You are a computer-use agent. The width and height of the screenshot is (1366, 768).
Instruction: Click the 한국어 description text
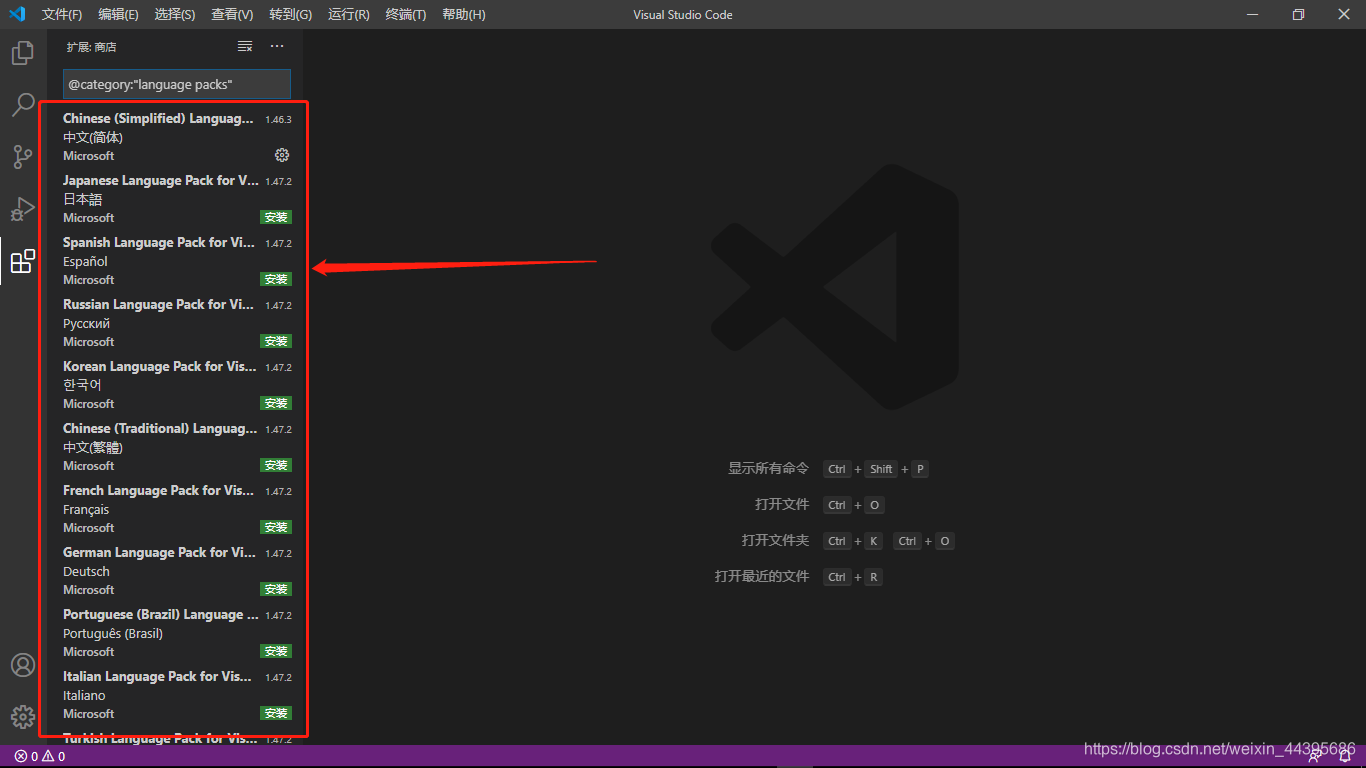coord(83,385)
